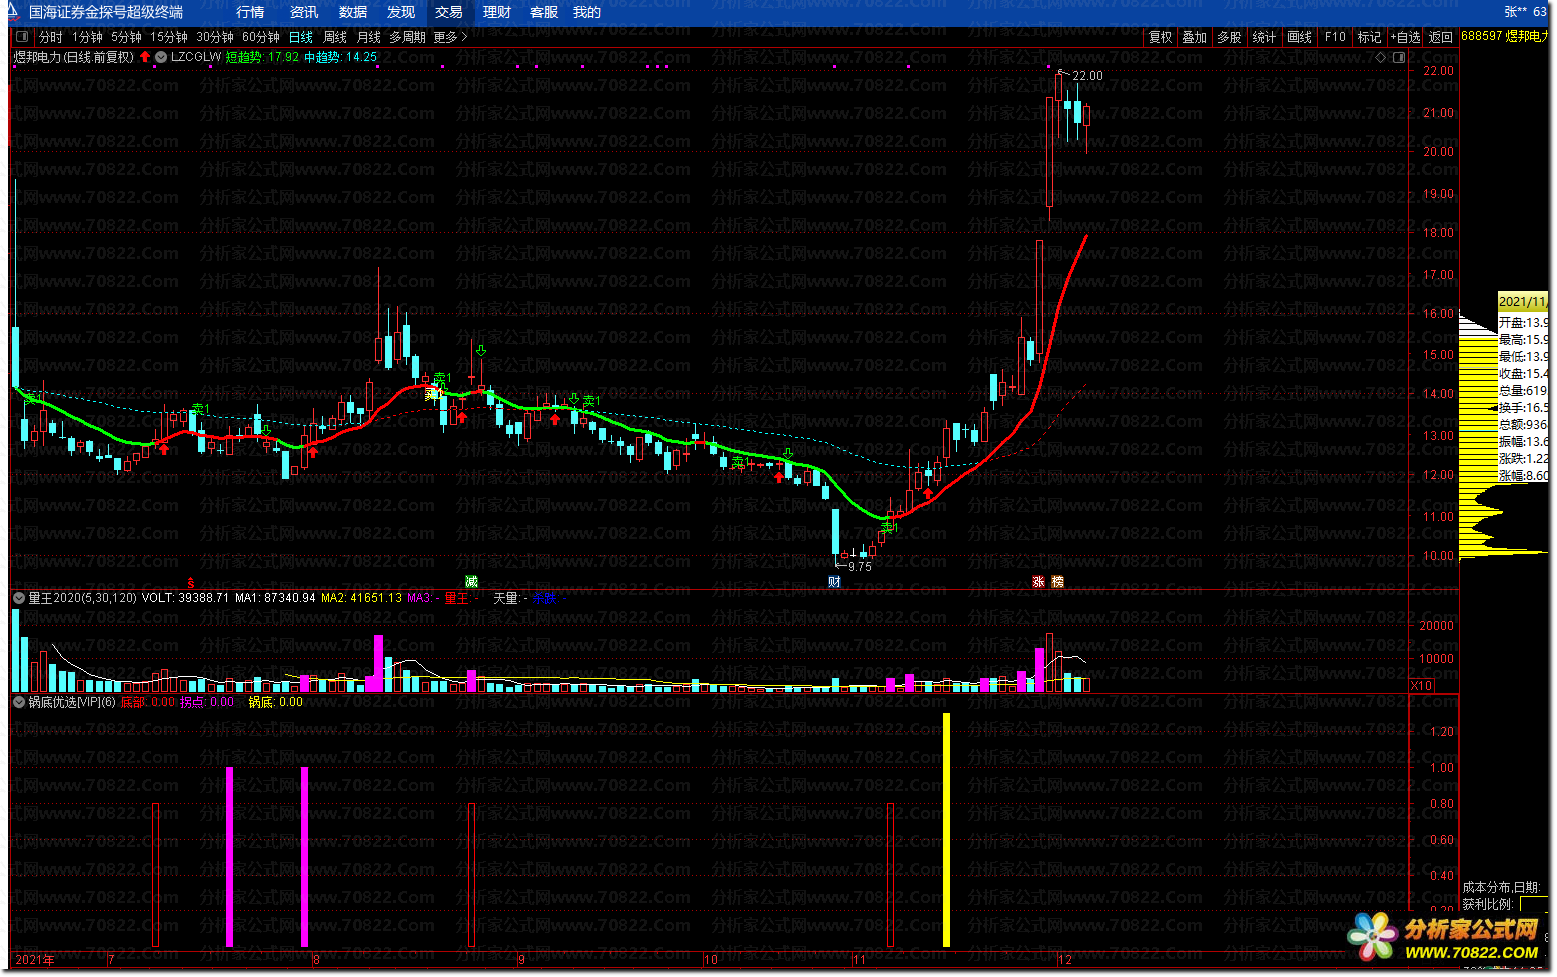Click the 返回 back button
This screenshot has width=1557, height=977.
coord(1441,37)
